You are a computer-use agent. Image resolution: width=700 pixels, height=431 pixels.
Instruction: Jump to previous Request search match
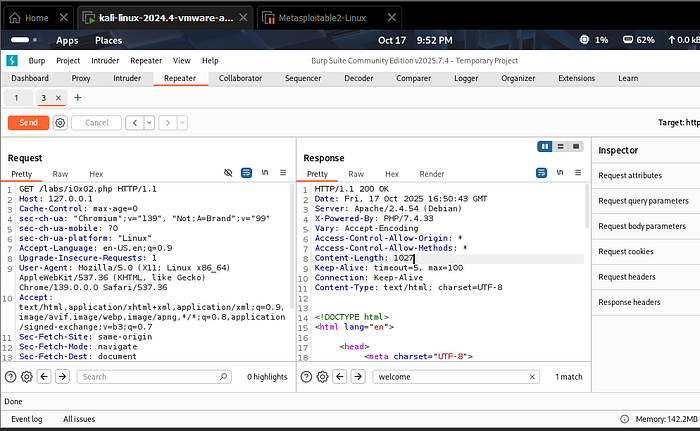click(x=44, y=377)
